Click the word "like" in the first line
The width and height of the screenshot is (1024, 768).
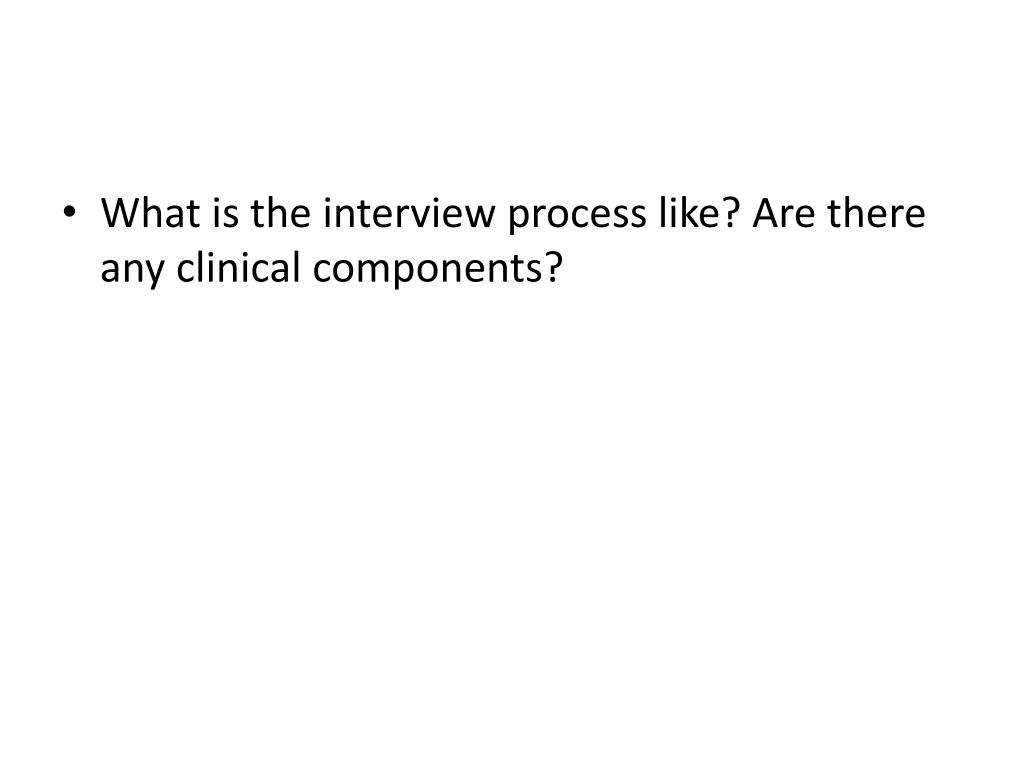pyautogui.click(x=688, y=212)
